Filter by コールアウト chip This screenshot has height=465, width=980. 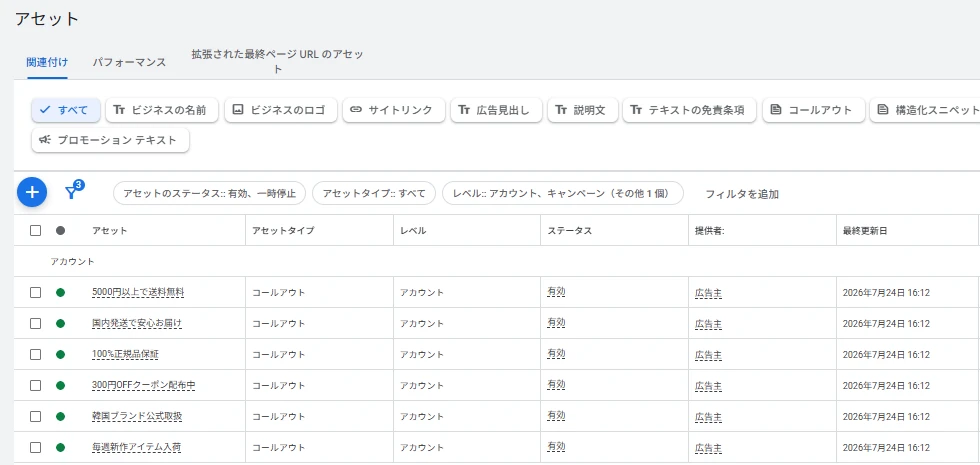coord(814,110)
